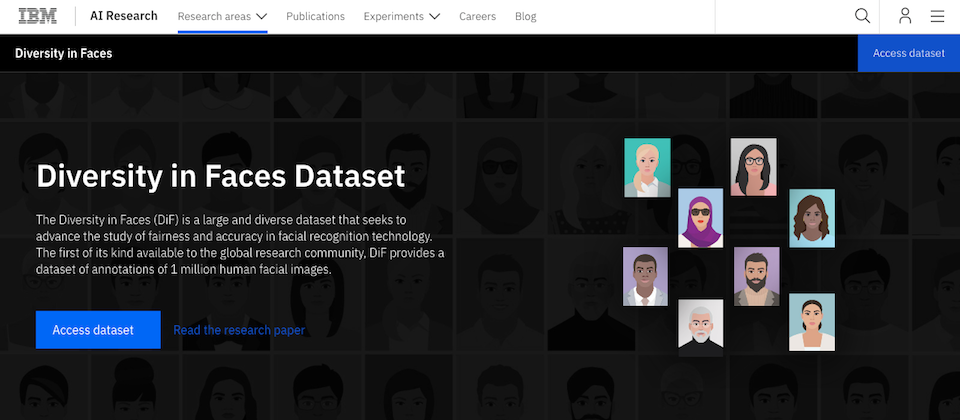Image resolution: width=960 pixels, height=420 pixels.
Task: Open the search magnifier icon
Action: click(862, 16)
